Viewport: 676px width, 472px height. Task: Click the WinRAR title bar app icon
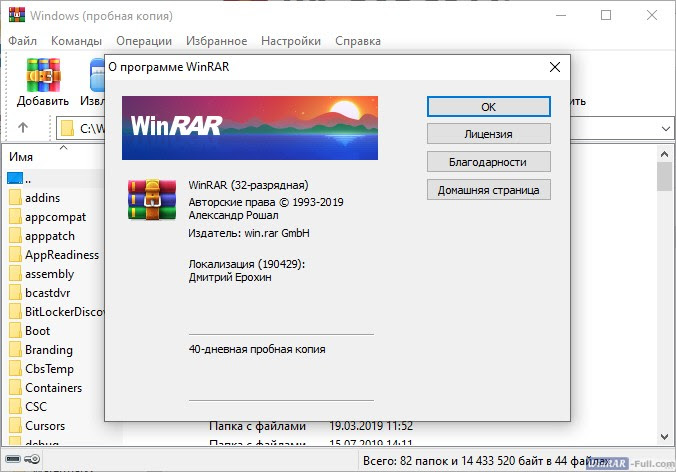coord(17,15)
